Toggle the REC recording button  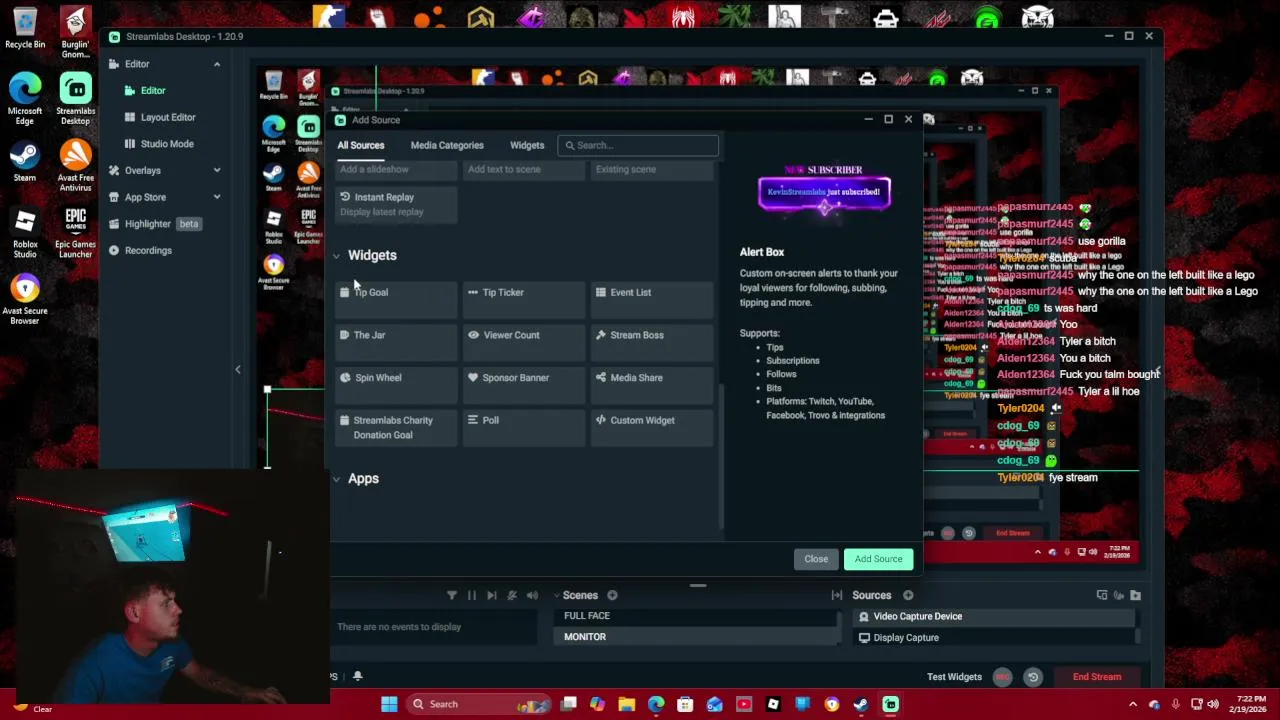[1003, 677]
